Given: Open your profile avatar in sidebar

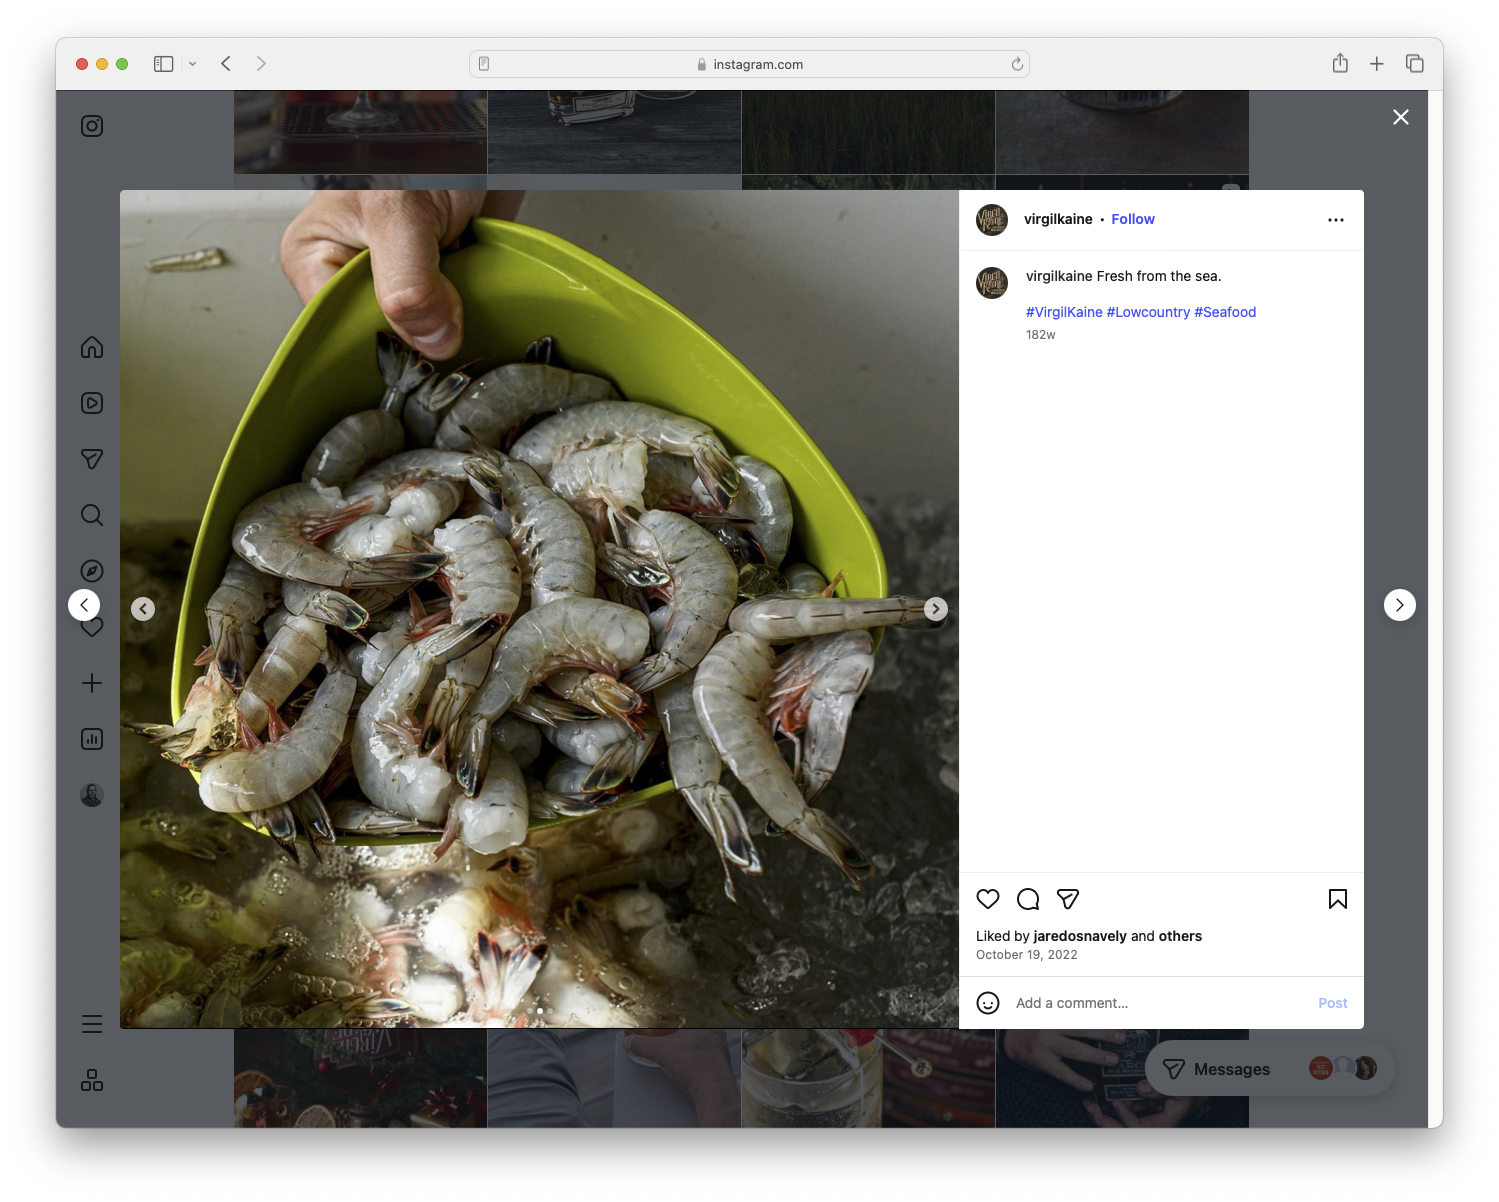Looking at the screenshot, I should [92, 795].
